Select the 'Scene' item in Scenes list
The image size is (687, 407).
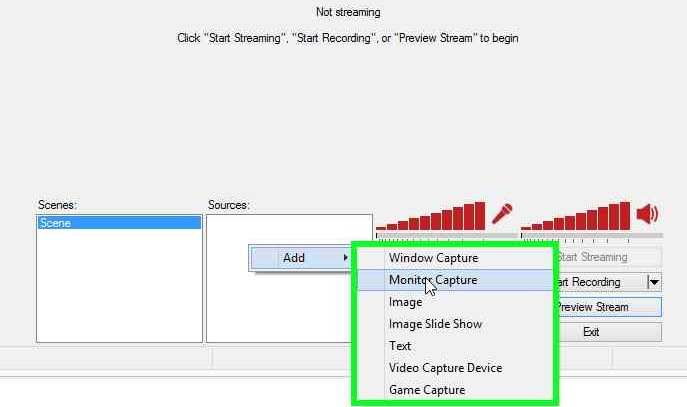point(118,223)
